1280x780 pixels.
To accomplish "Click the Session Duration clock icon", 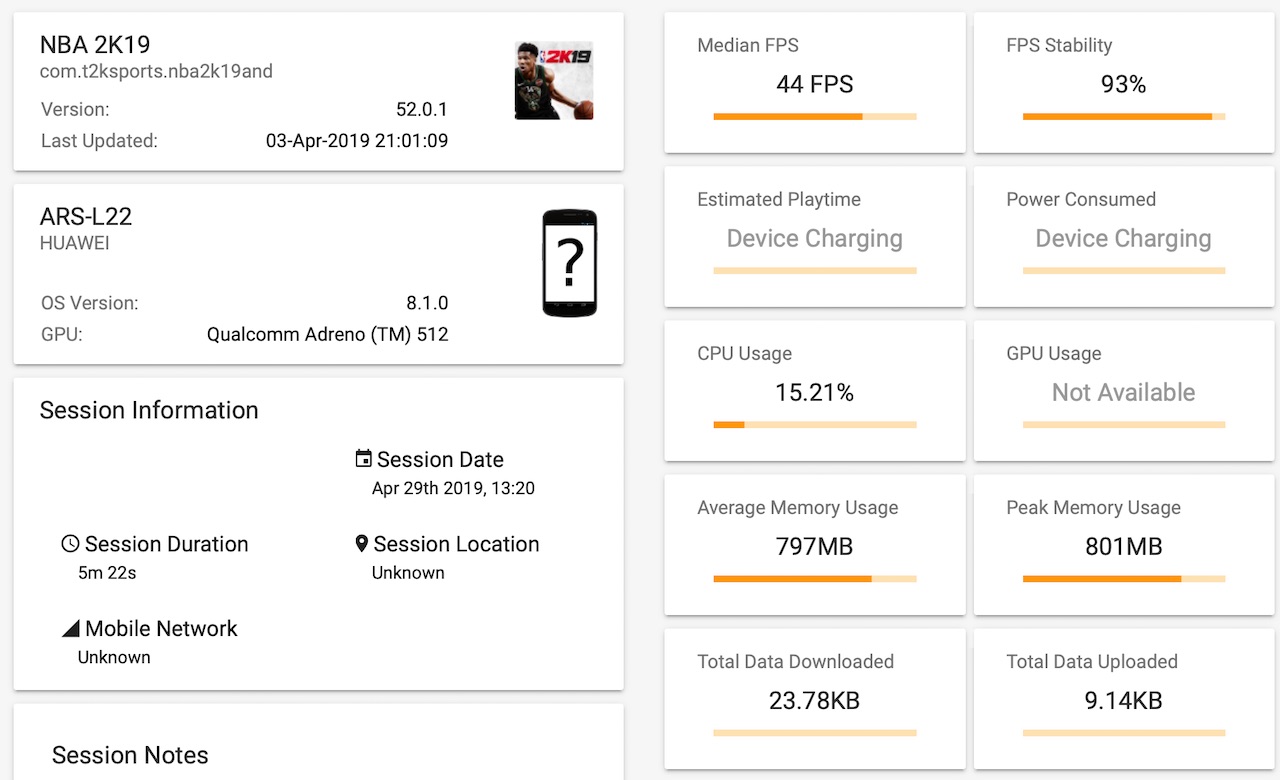I will [70, 544].
